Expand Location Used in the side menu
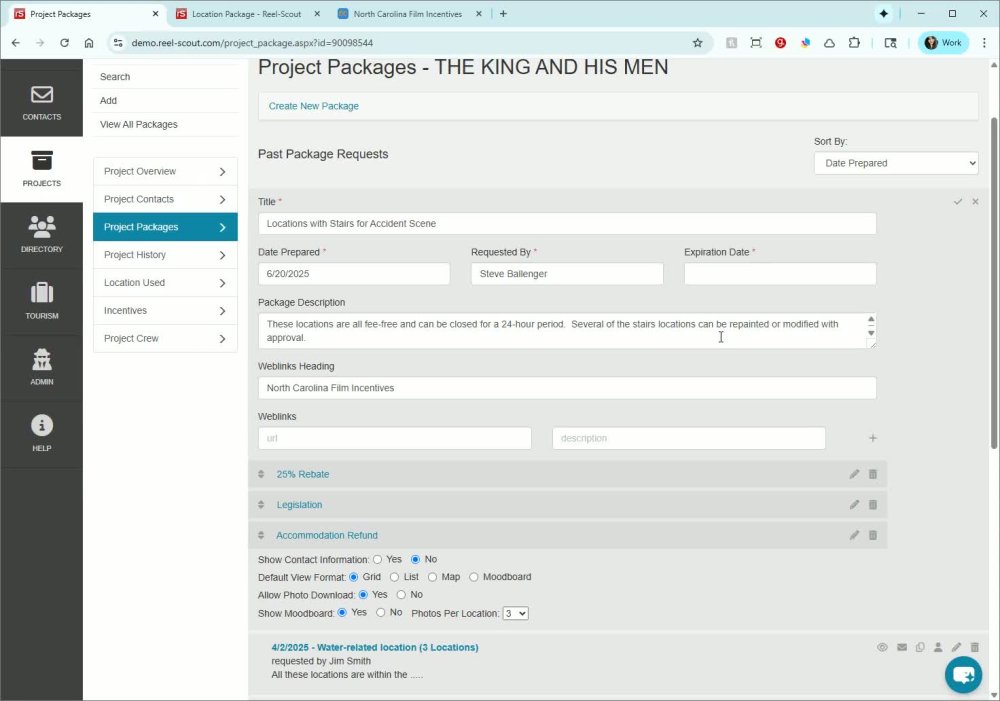1000x701 pixels. [165, 283]
